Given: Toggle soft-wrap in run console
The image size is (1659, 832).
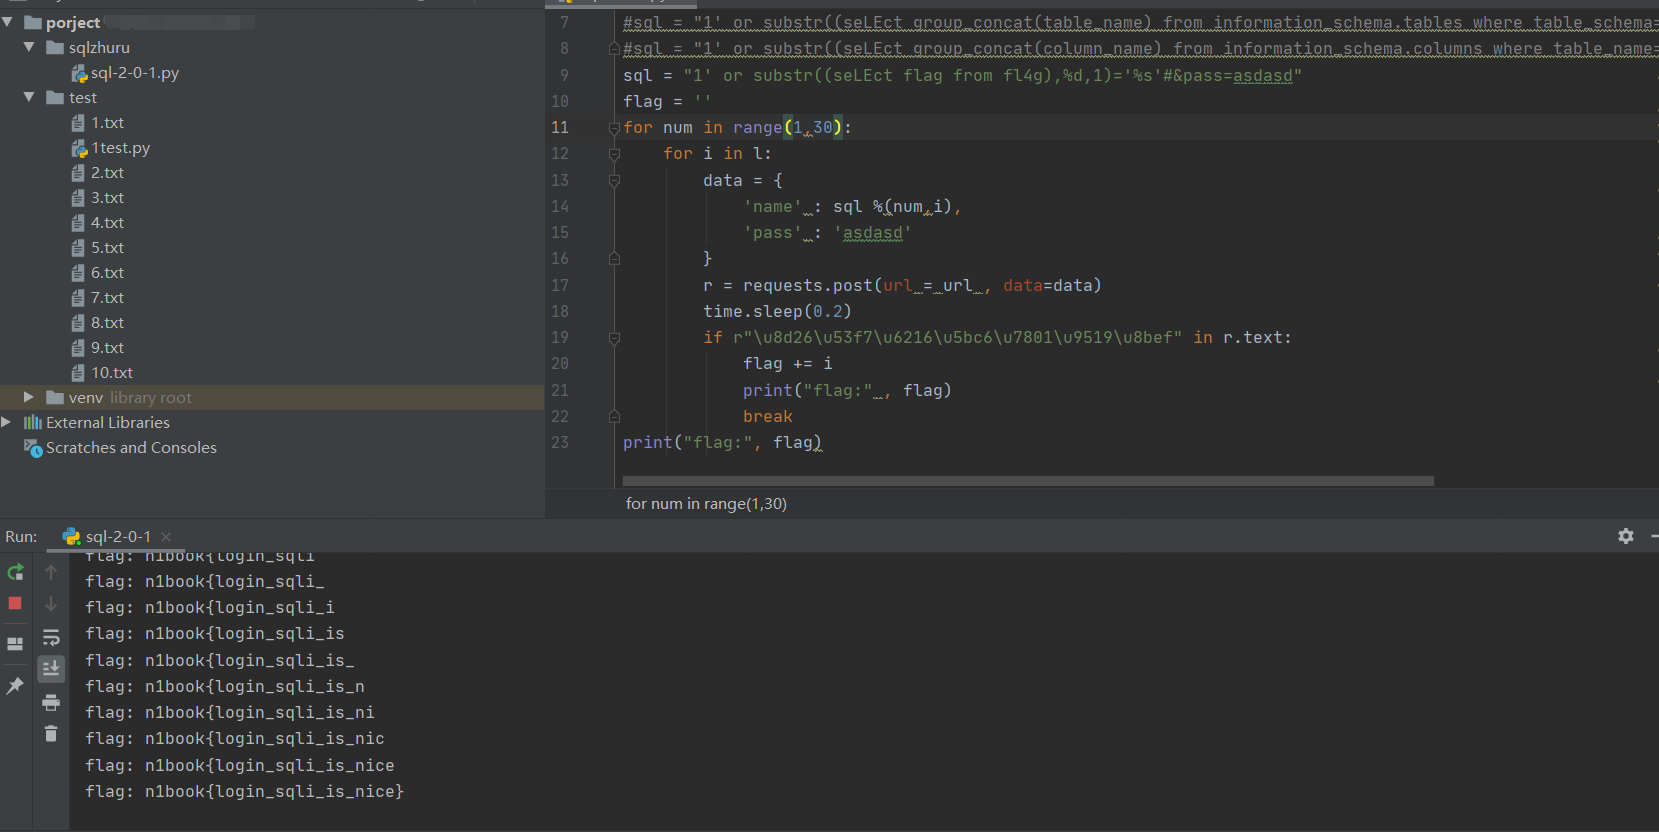Looking at the screenshot, I should tap(51, 637).
